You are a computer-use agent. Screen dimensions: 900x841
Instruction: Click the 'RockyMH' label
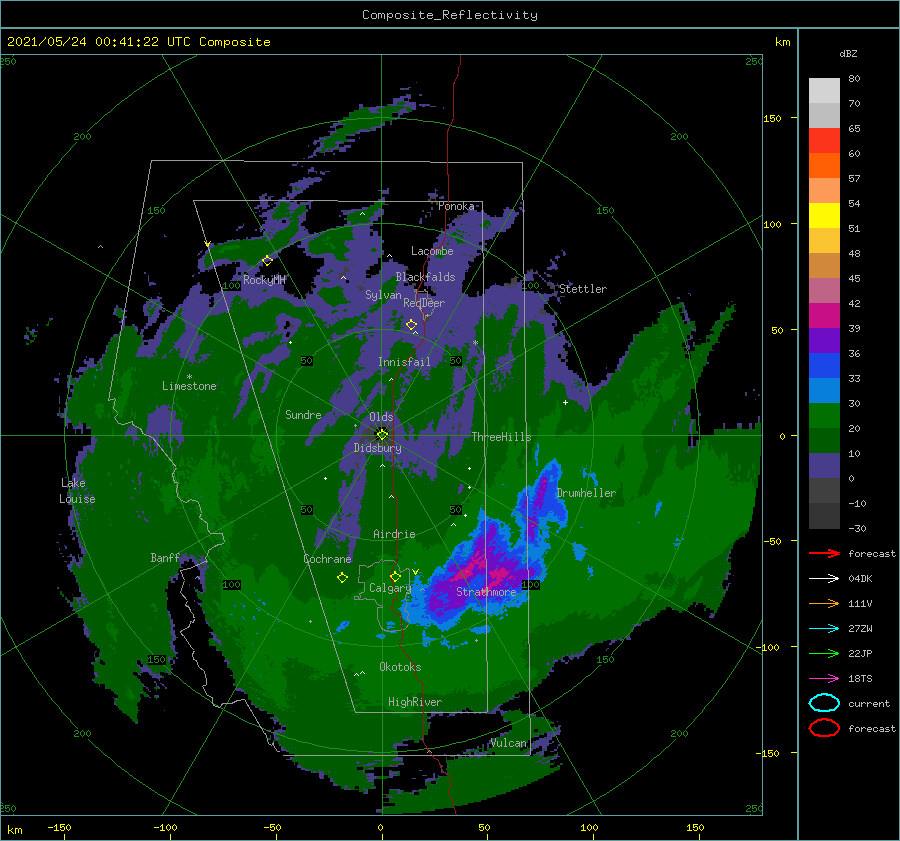pyautogui.click(x=264, y=280)
